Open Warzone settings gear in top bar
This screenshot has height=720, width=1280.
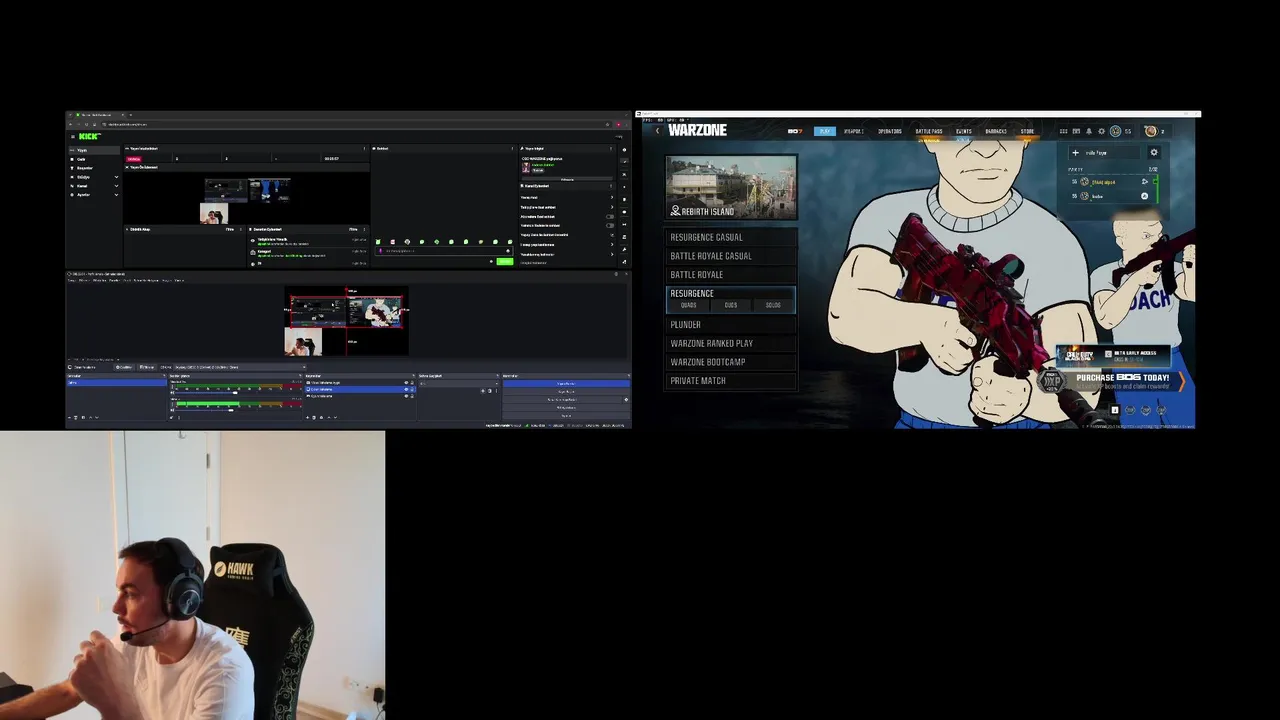tap(1101, 131)
